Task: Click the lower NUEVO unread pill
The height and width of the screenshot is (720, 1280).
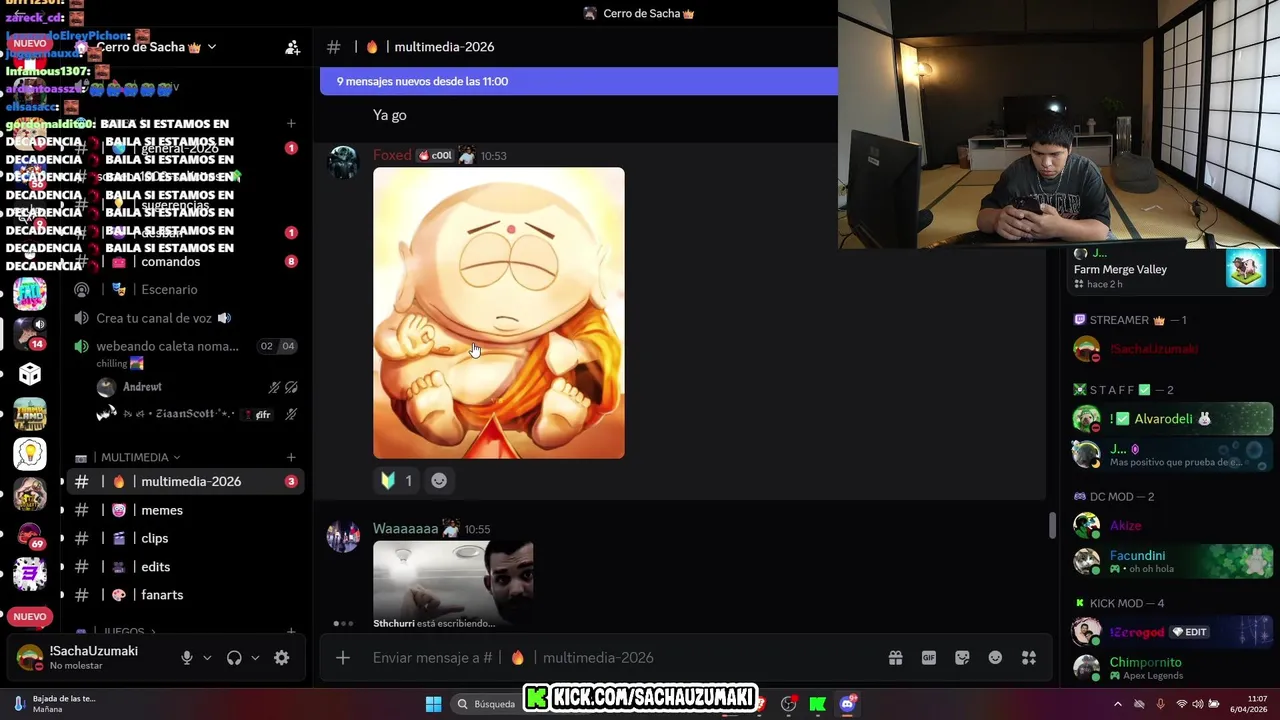Action: (x=30, y=617)
